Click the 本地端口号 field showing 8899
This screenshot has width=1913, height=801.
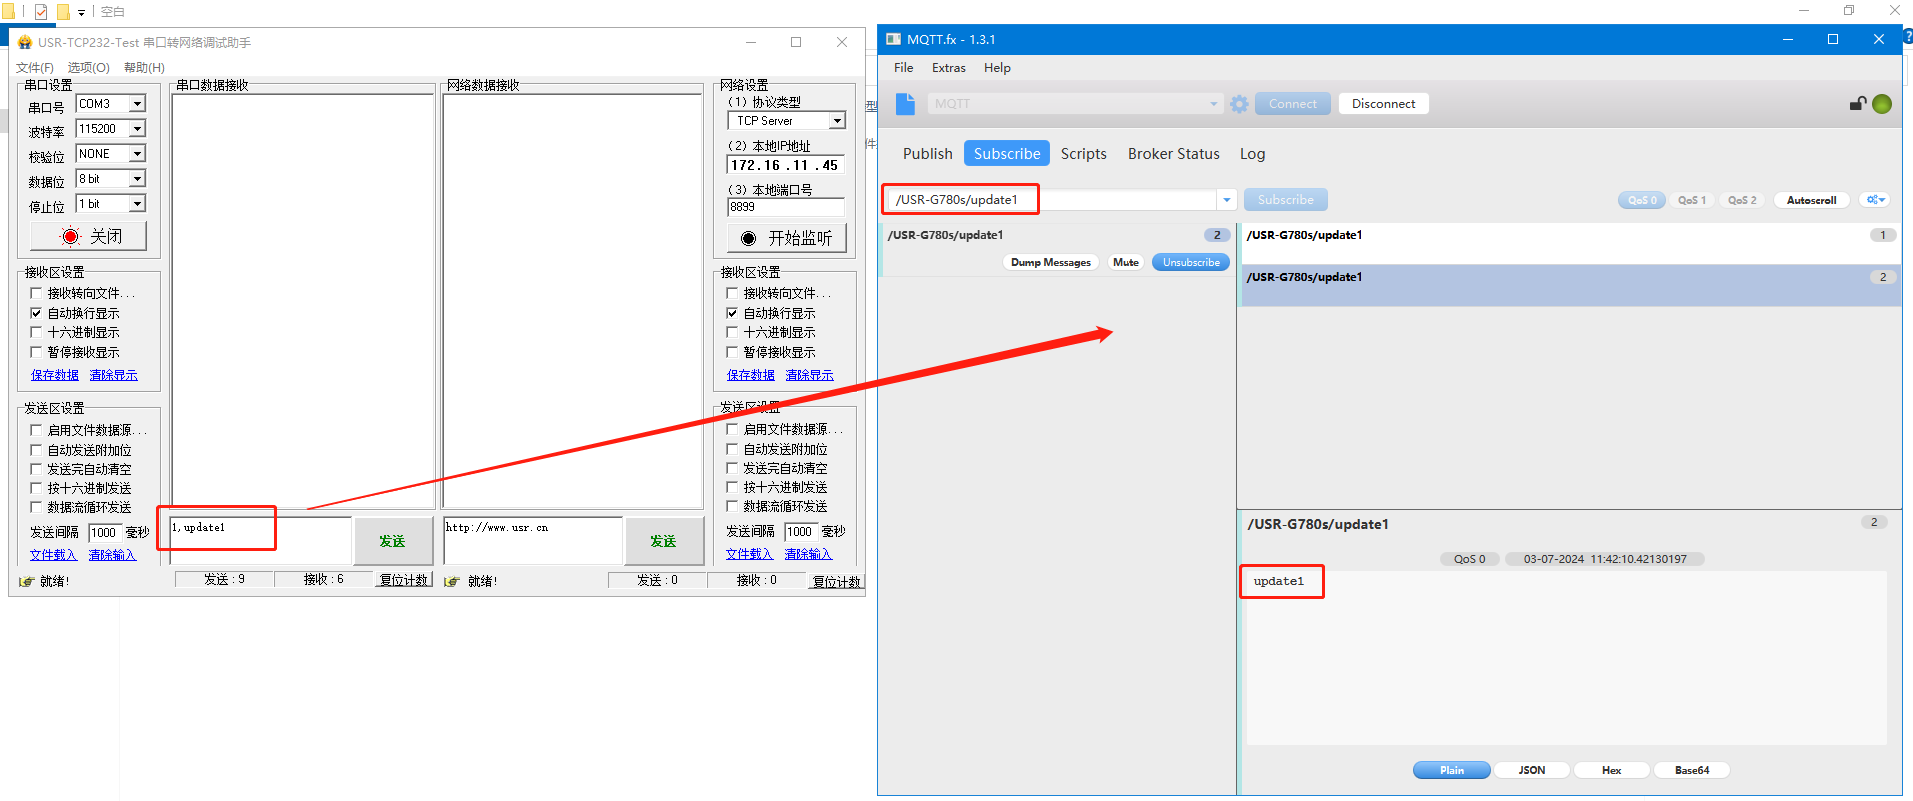[x=785, y=207]
